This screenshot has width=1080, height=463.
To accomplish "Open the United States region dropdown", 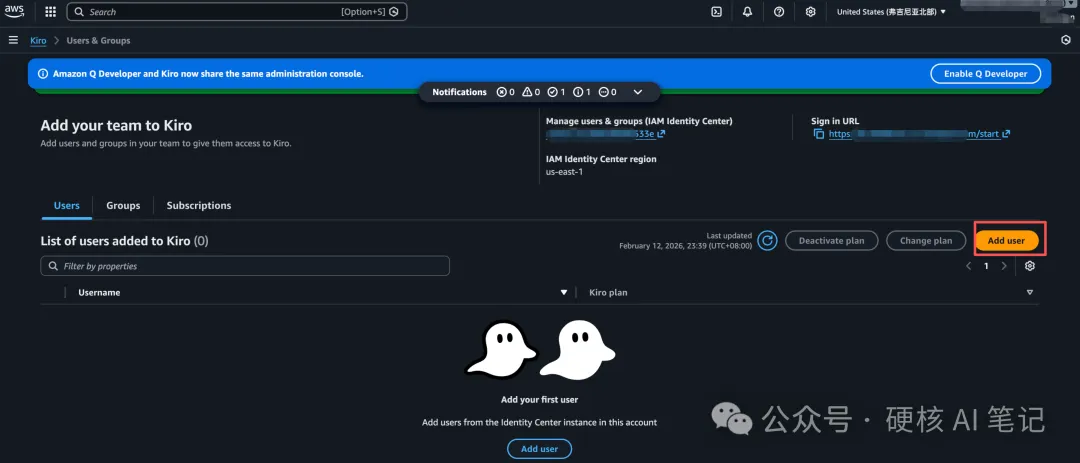I will click(890, 12).
